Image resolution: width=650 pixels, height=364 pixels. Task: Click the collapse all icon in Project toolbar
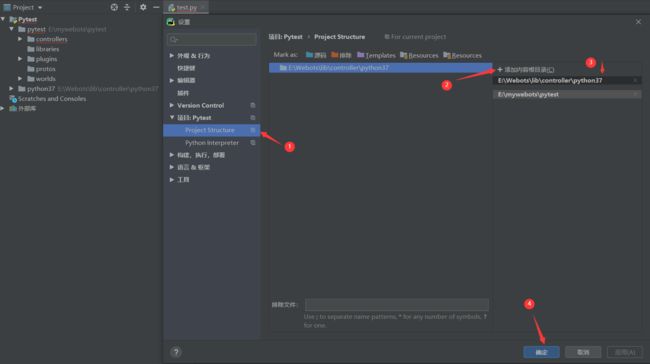point(127,7)
